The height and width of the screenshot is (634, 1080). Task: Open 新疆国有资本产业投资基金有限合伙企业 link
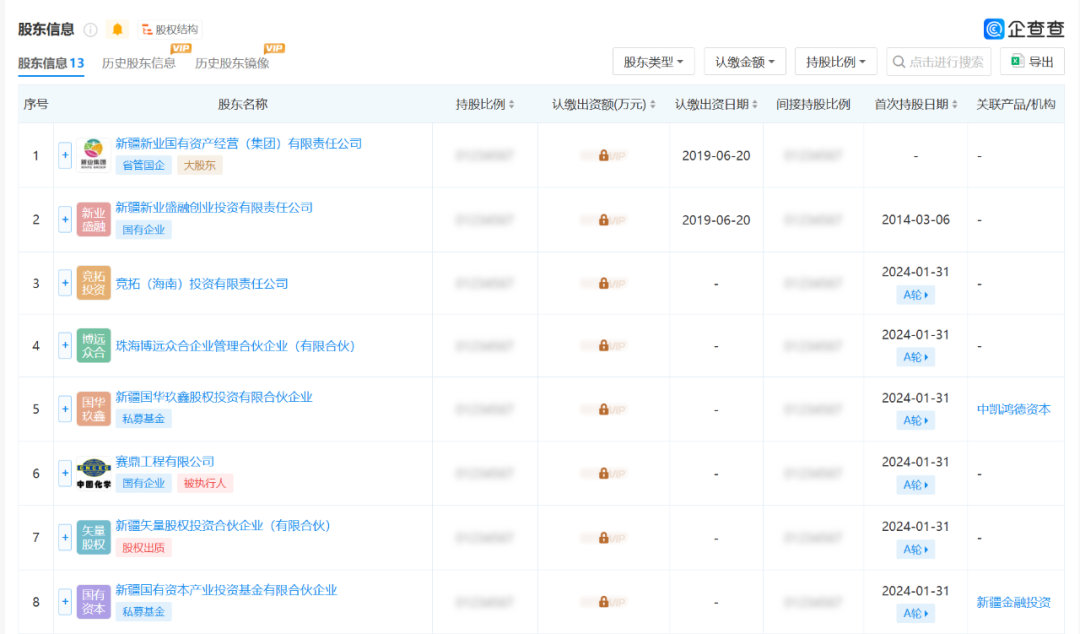(227, 590)
